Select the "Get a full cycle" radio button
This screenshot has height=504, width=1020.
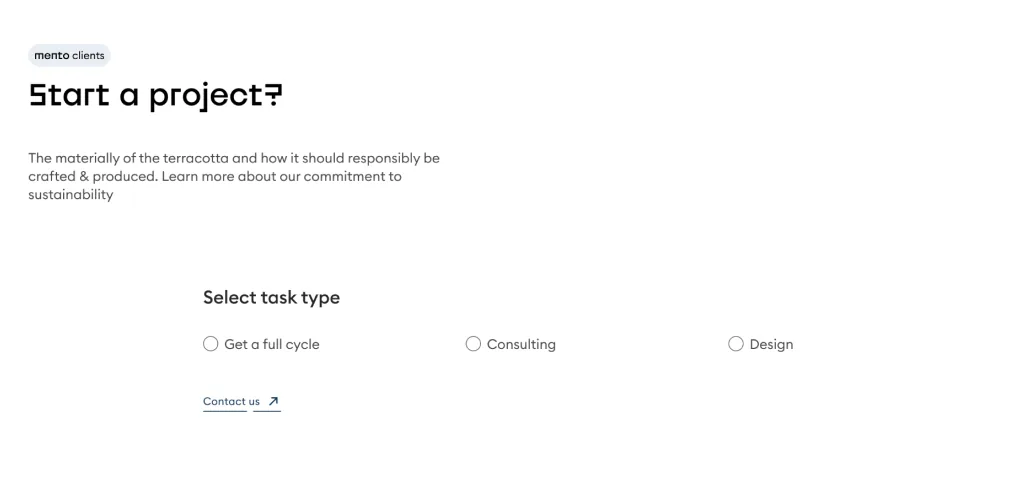tap(210, 344)
